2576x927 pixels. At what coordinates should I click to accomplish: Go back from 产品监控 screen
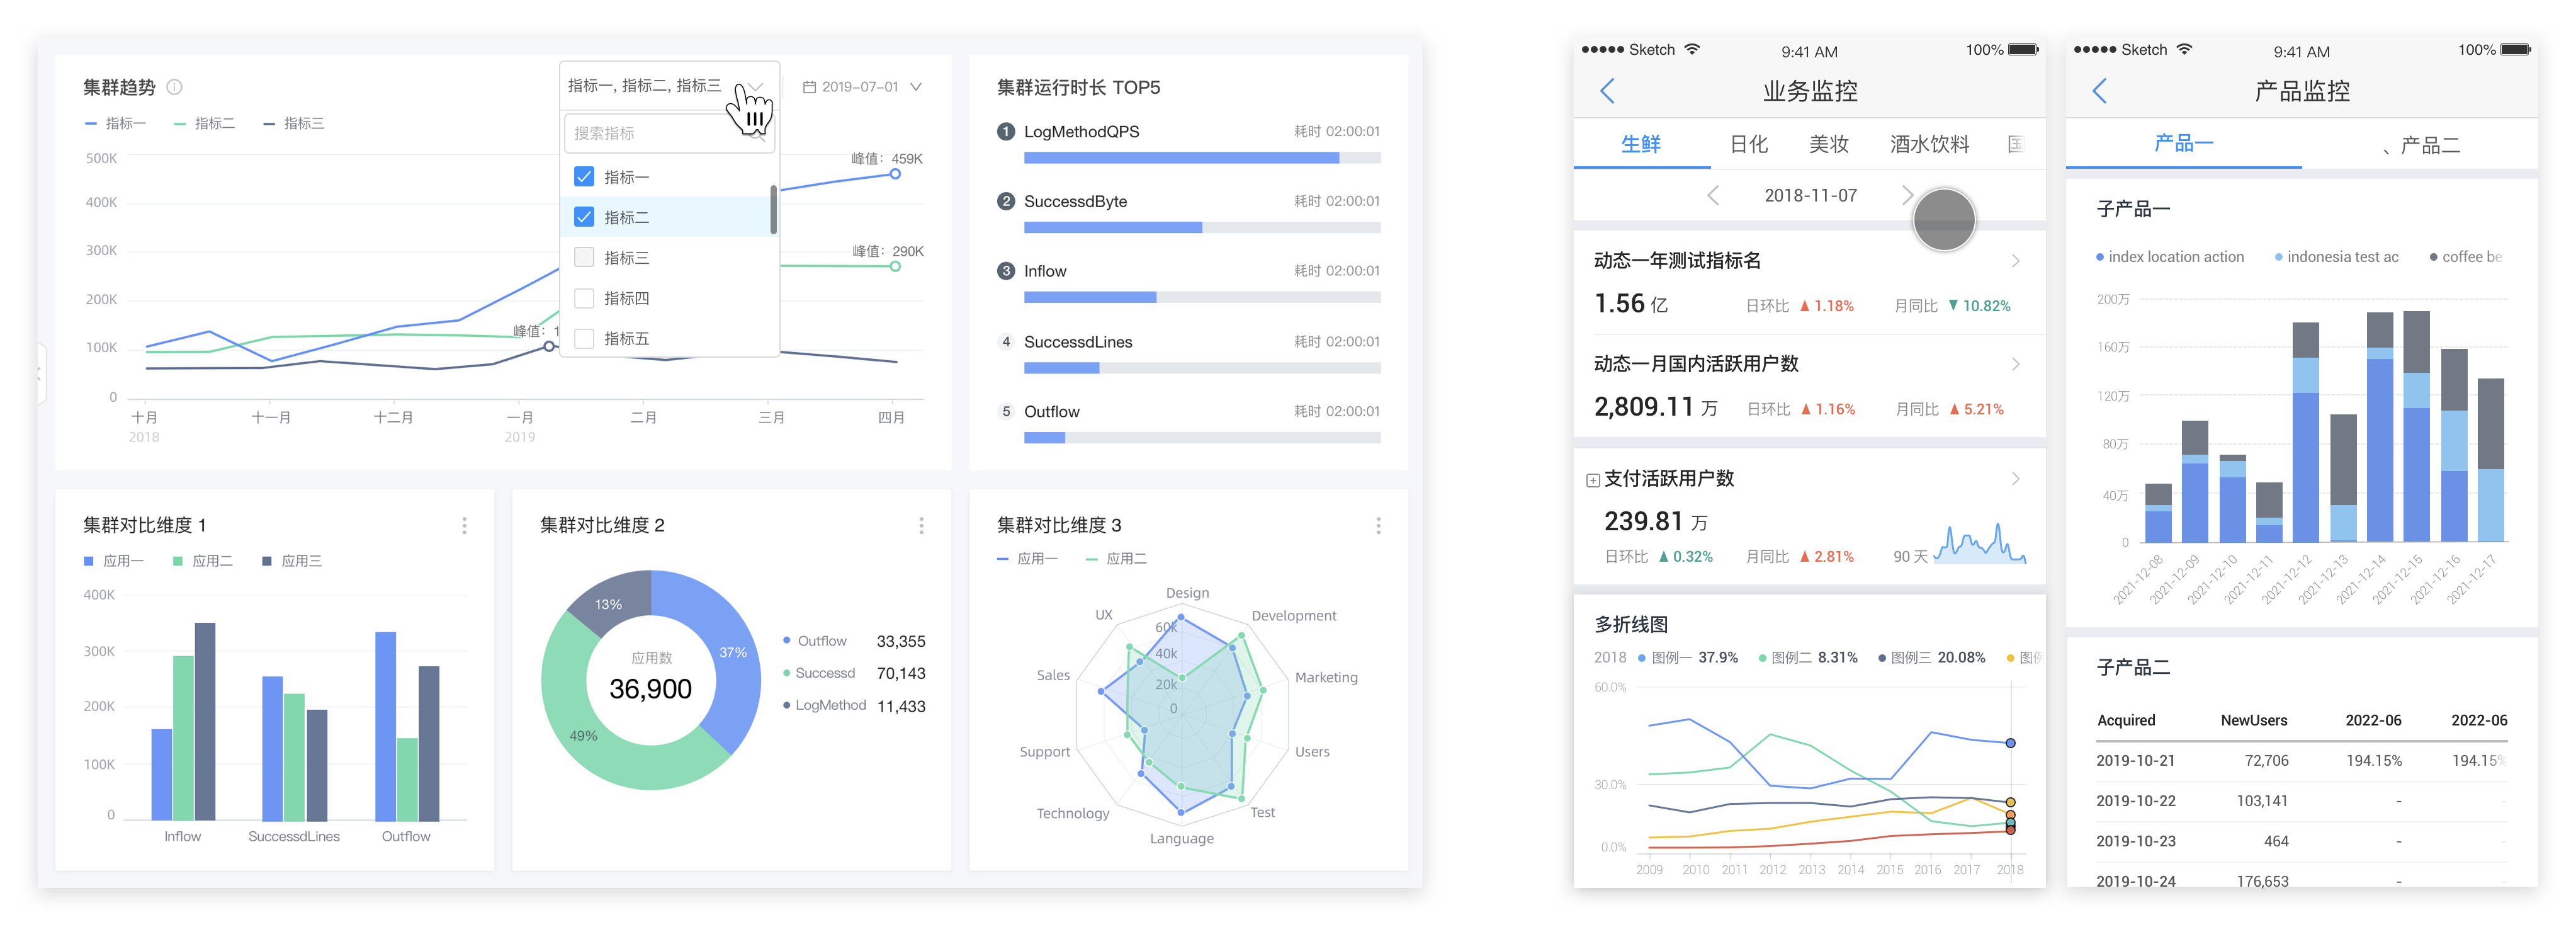(2099, 91)
